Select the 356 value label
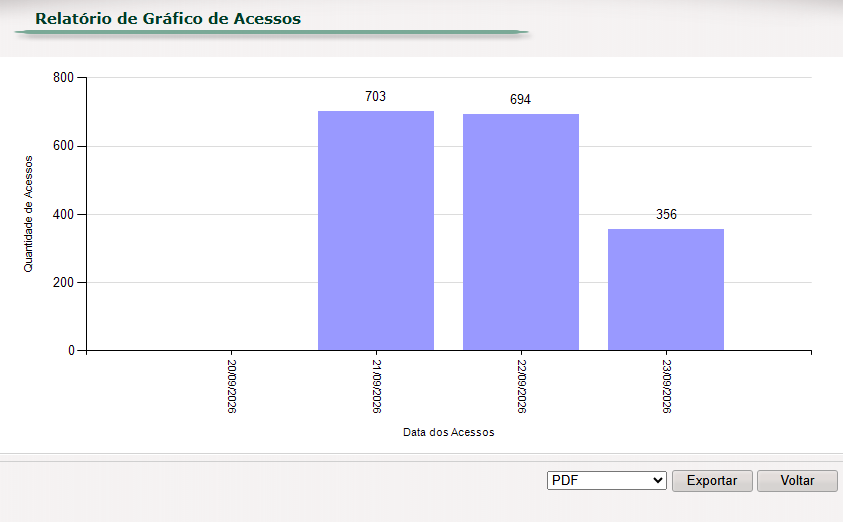 (666, 214)
